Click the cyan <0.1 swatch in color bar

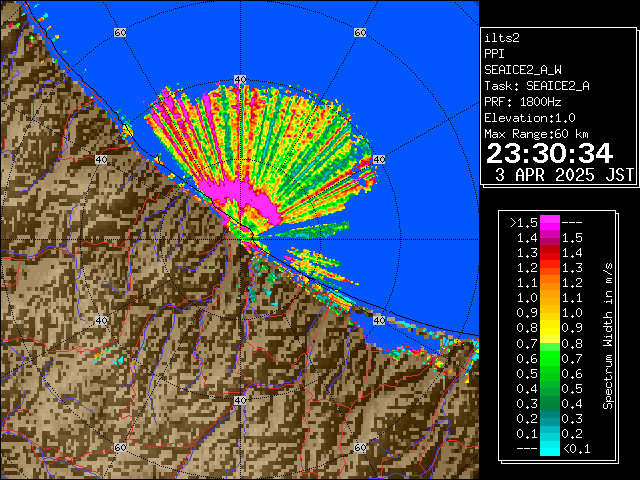tap(549, 449)
